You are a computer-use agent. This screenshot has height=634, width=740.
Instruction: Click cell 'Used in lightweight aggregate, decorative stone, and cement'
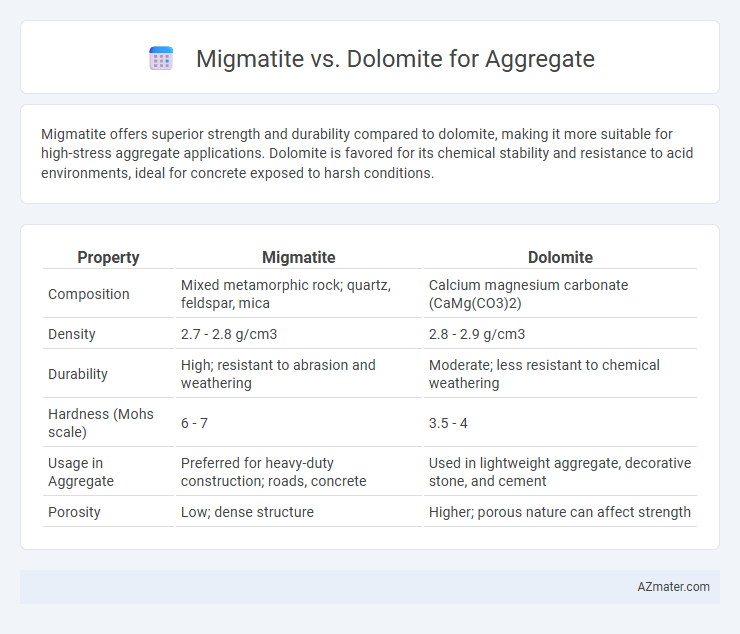click(560, 472)
